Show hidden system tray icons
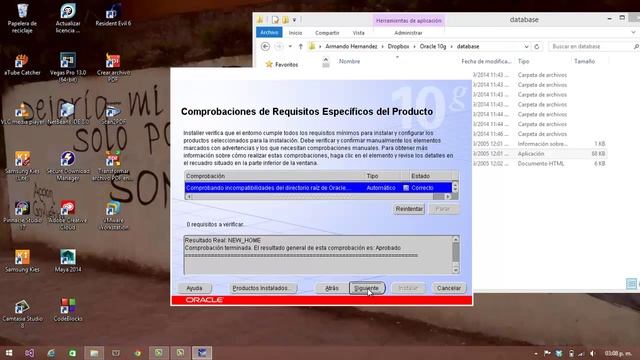 536,353
